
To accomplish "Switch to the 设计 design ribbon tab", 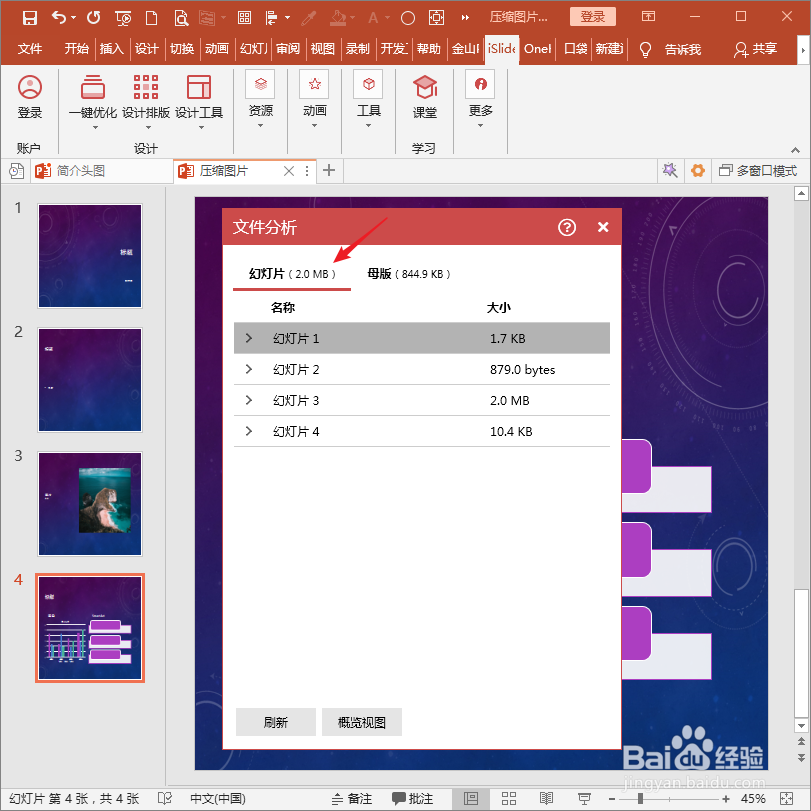I will (x=147, y=49).
